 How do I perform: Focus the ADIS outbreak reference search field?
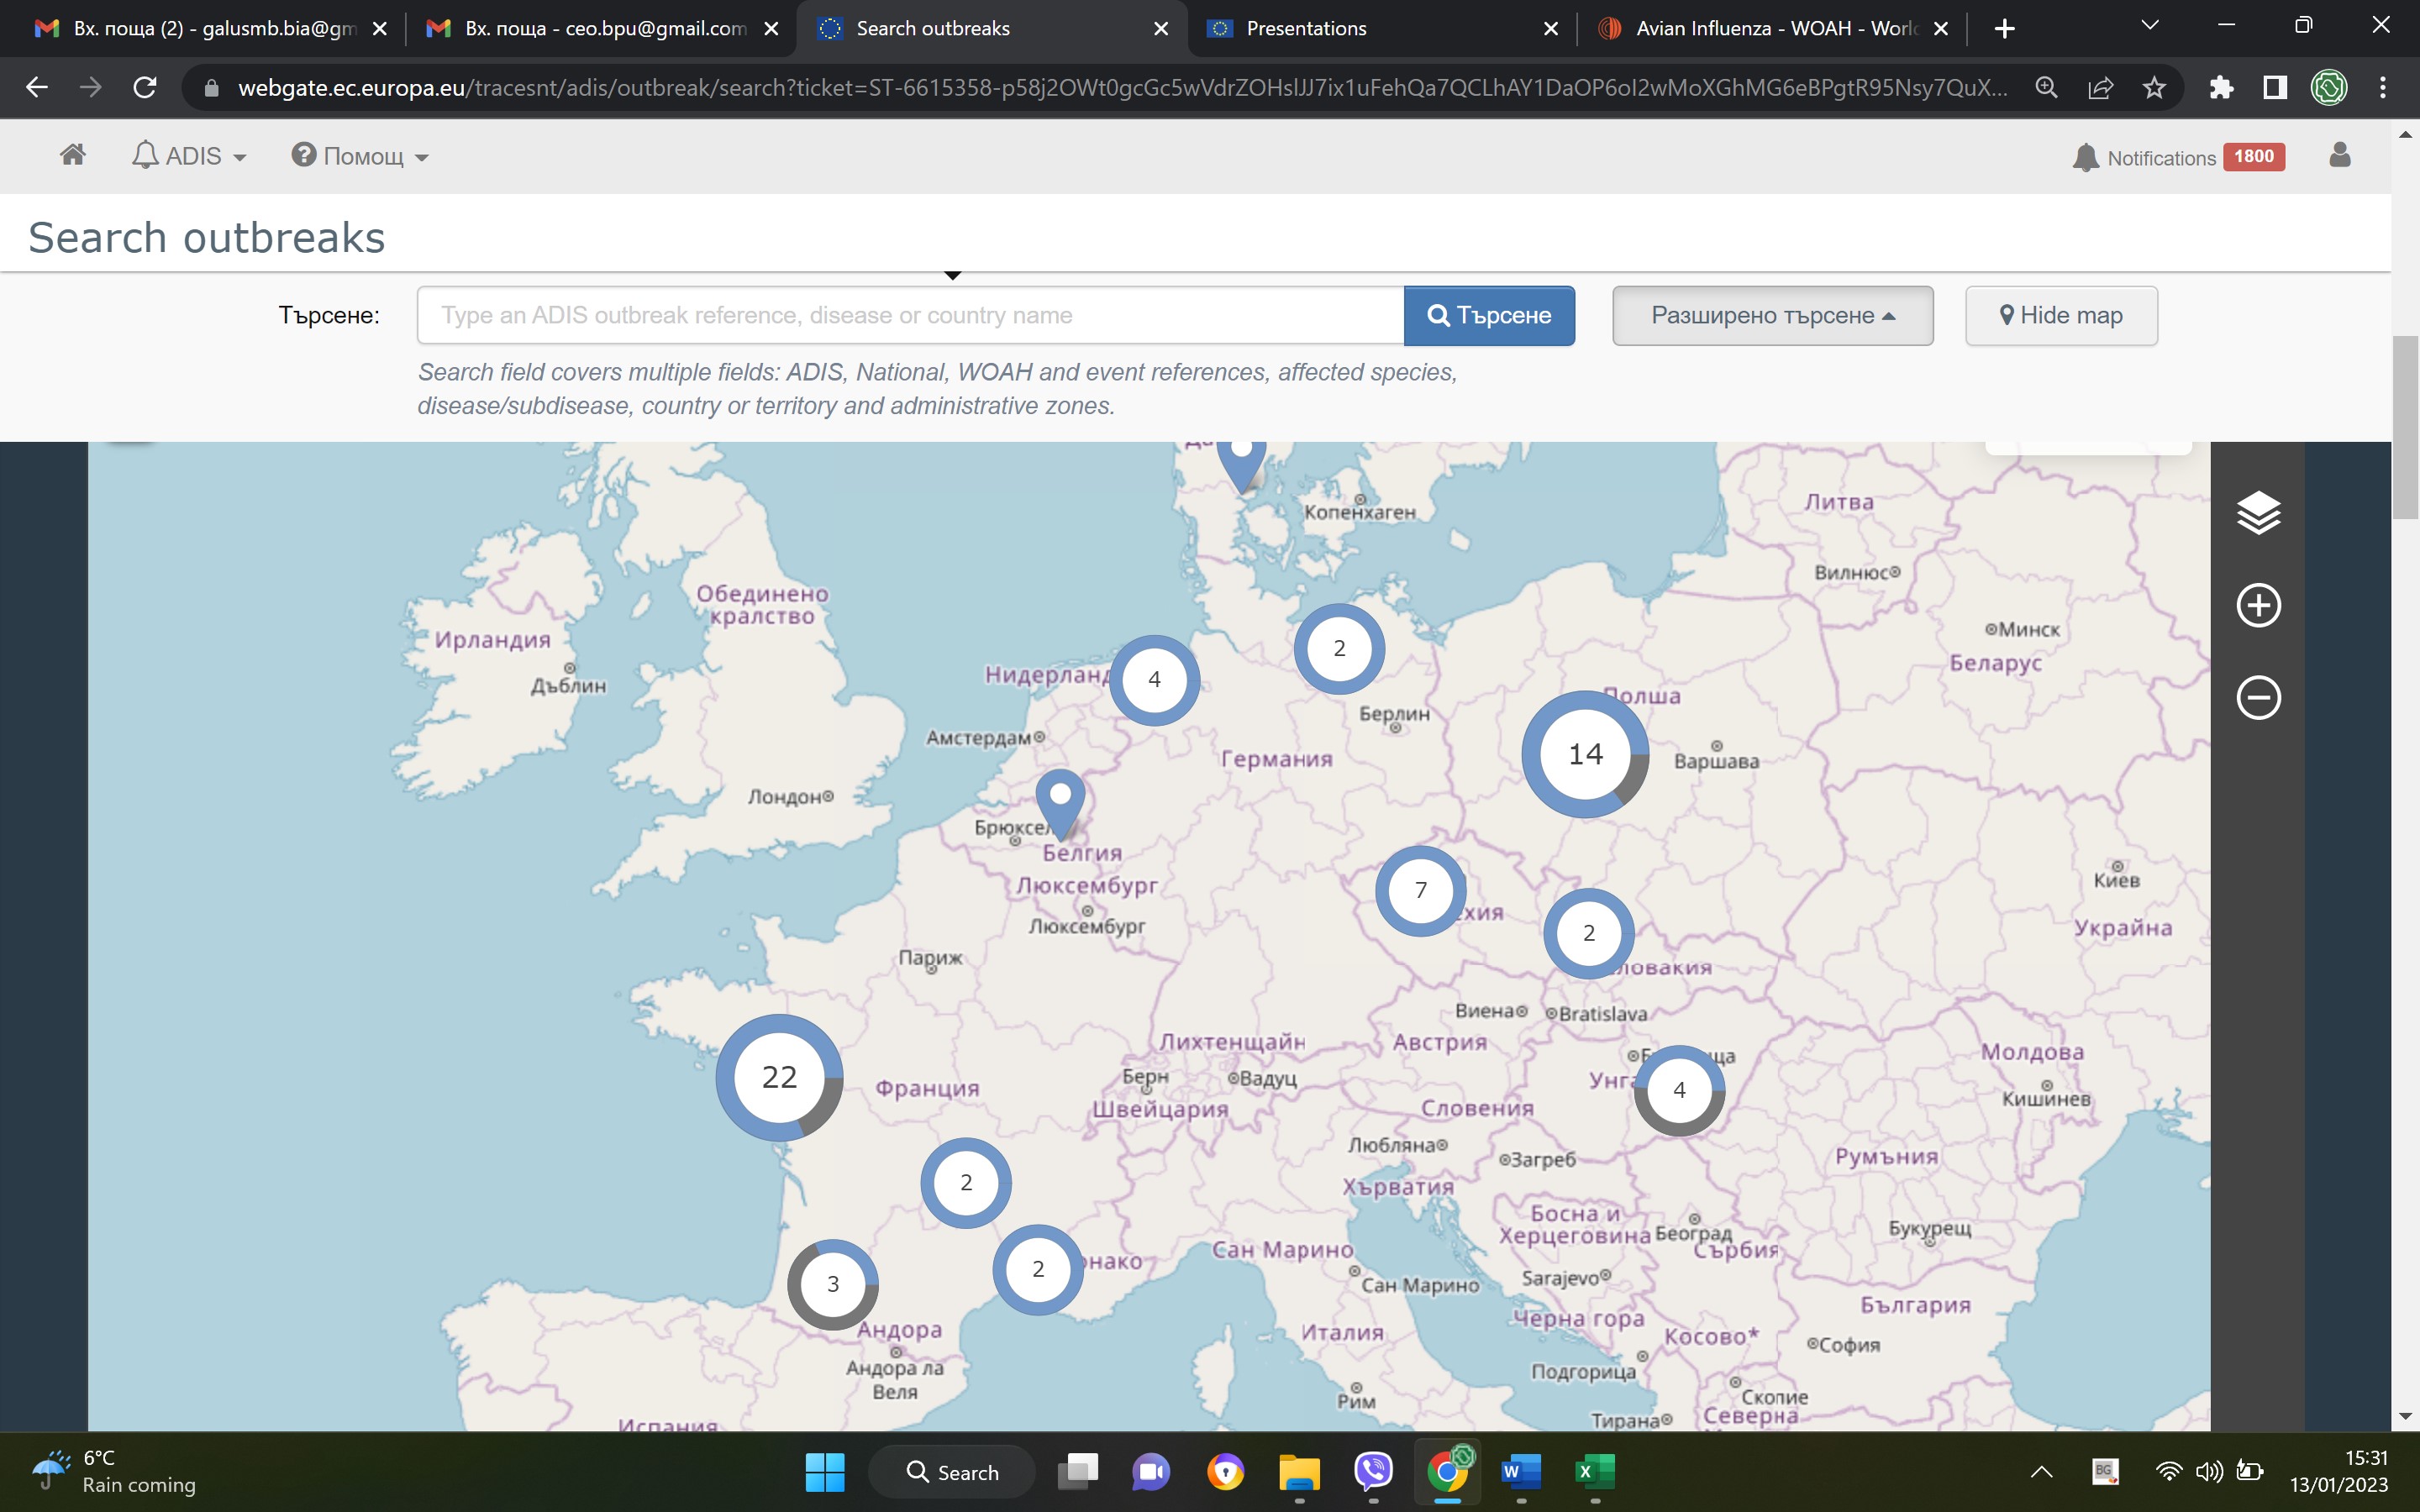click(910, 315)
